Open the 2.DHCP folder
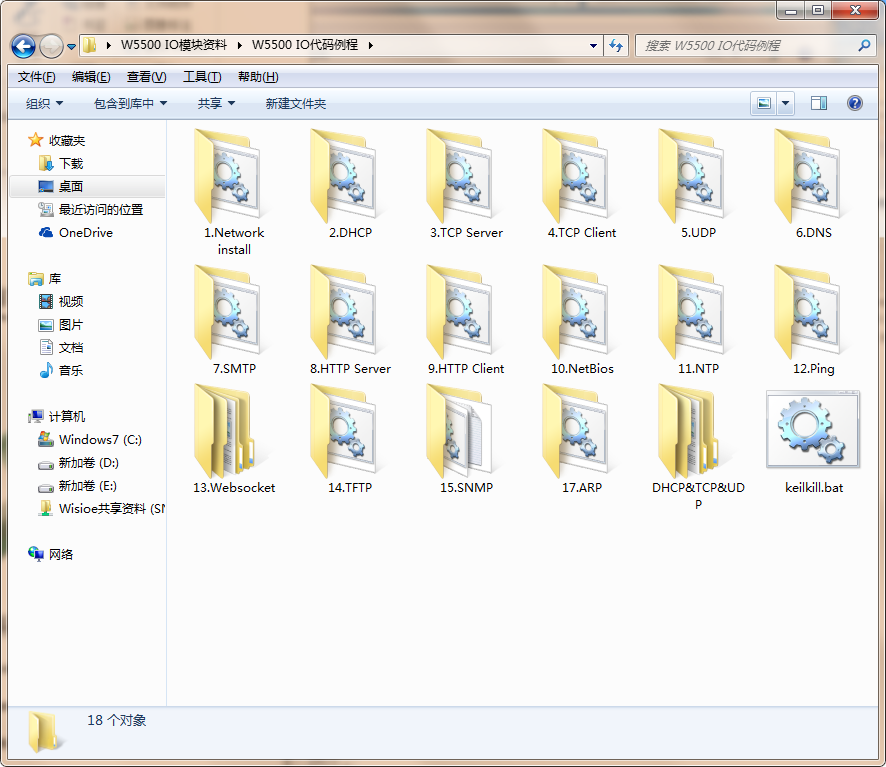The image size is (886, 767). point(350,184)
